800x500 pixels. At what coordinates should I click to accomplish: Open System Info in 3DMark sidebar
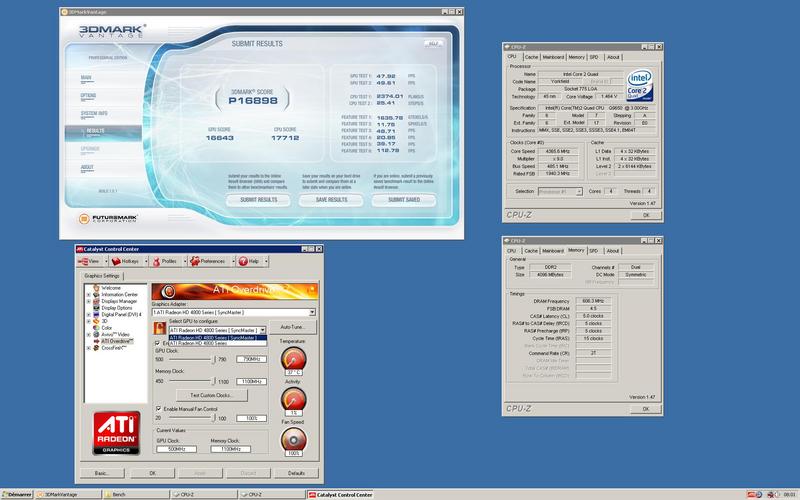point(94,114)
